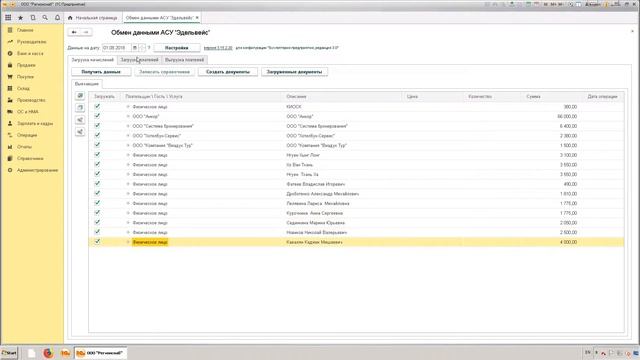Uncheck the highlighted Кахалян row checkbox

[97, 242]
